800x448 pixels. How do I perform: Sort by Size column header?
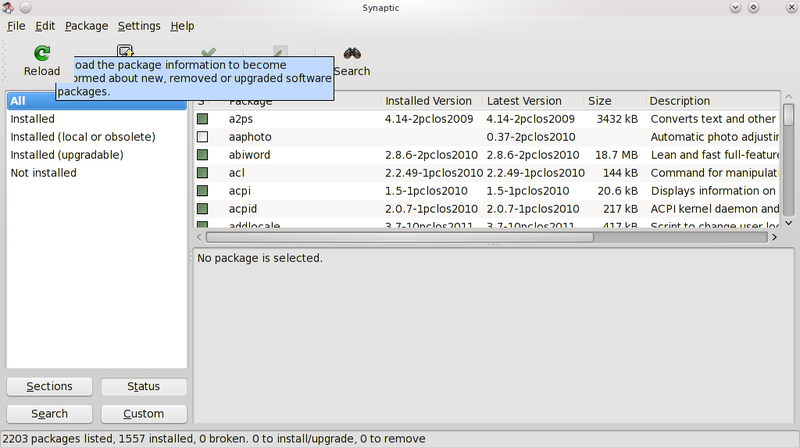(x=614, y=101)
